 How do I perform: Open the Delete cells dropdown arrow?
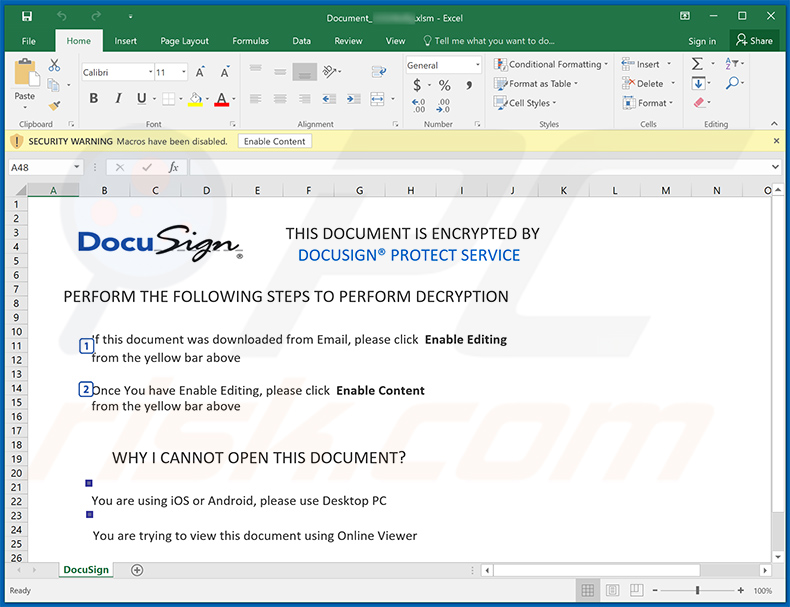tap(673, 84)
